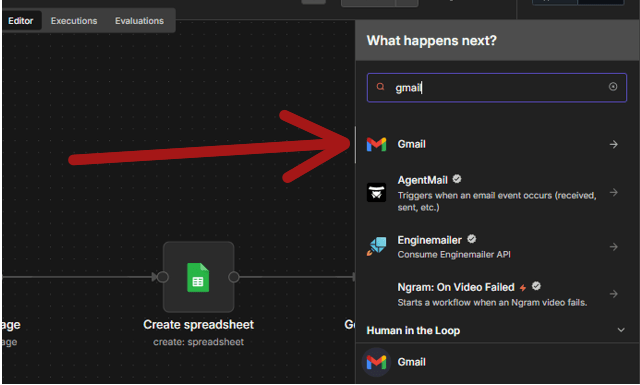Click the Ngram trigger lightning bolt icon

[x=523, y=288]
